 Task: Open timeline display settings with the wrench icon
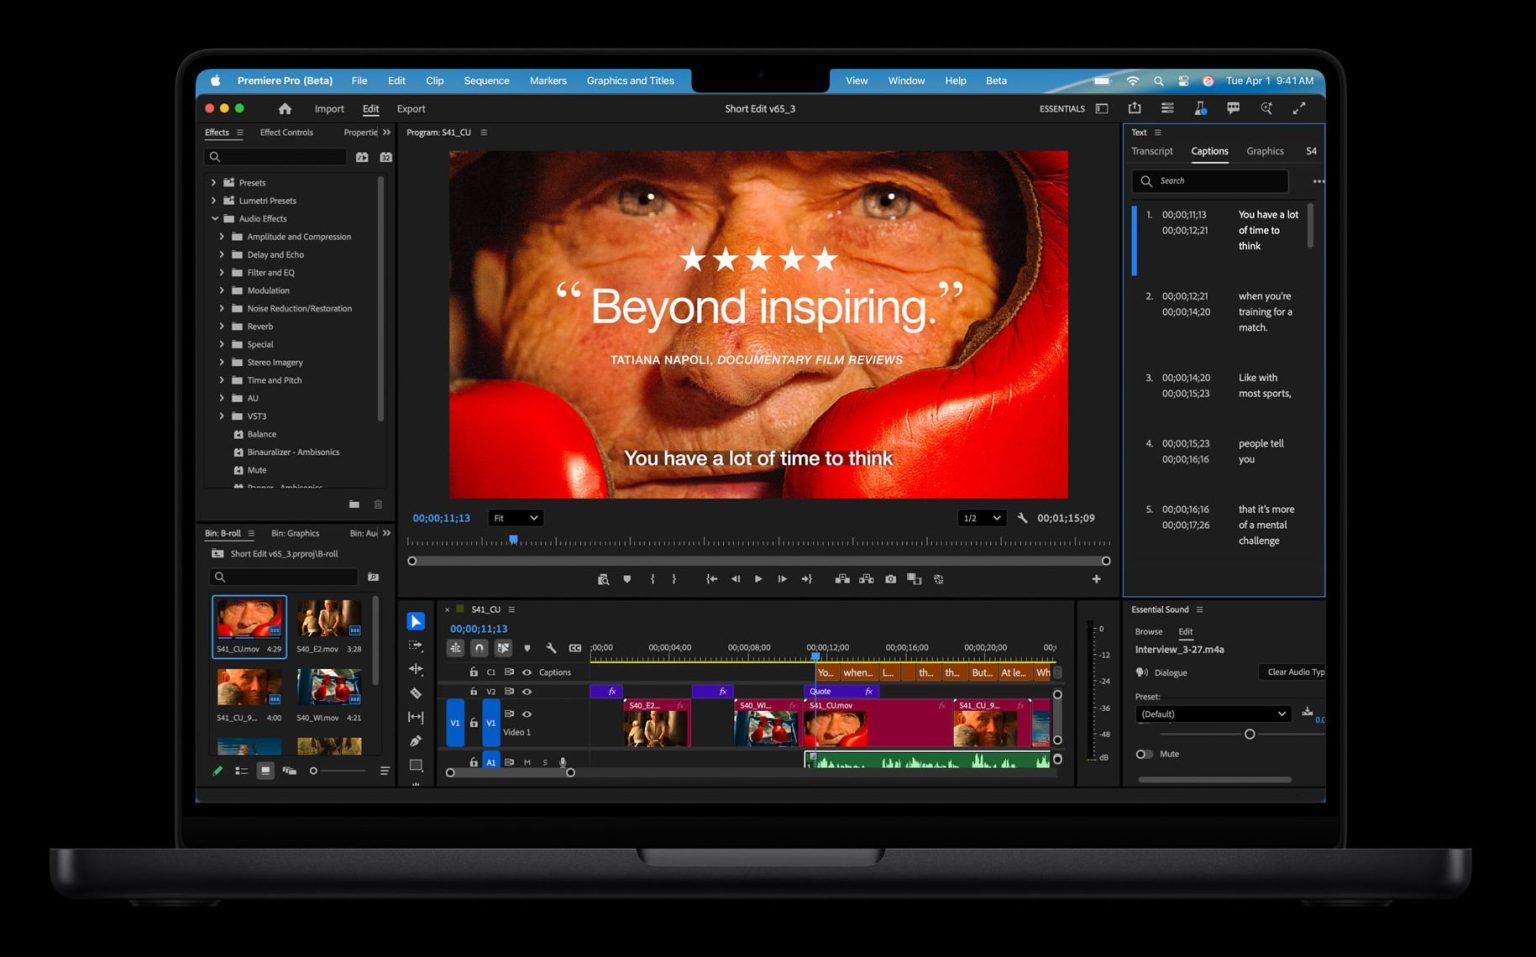553,648
